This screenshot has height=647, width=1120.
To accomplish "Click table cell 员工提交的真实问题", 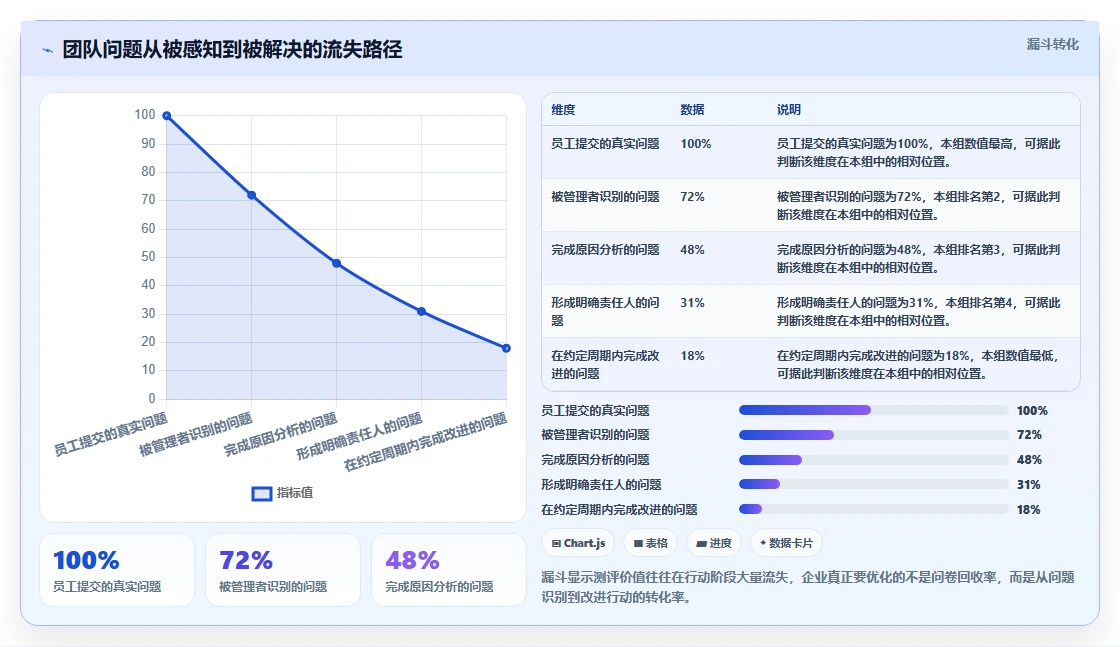I will (605, 144).
